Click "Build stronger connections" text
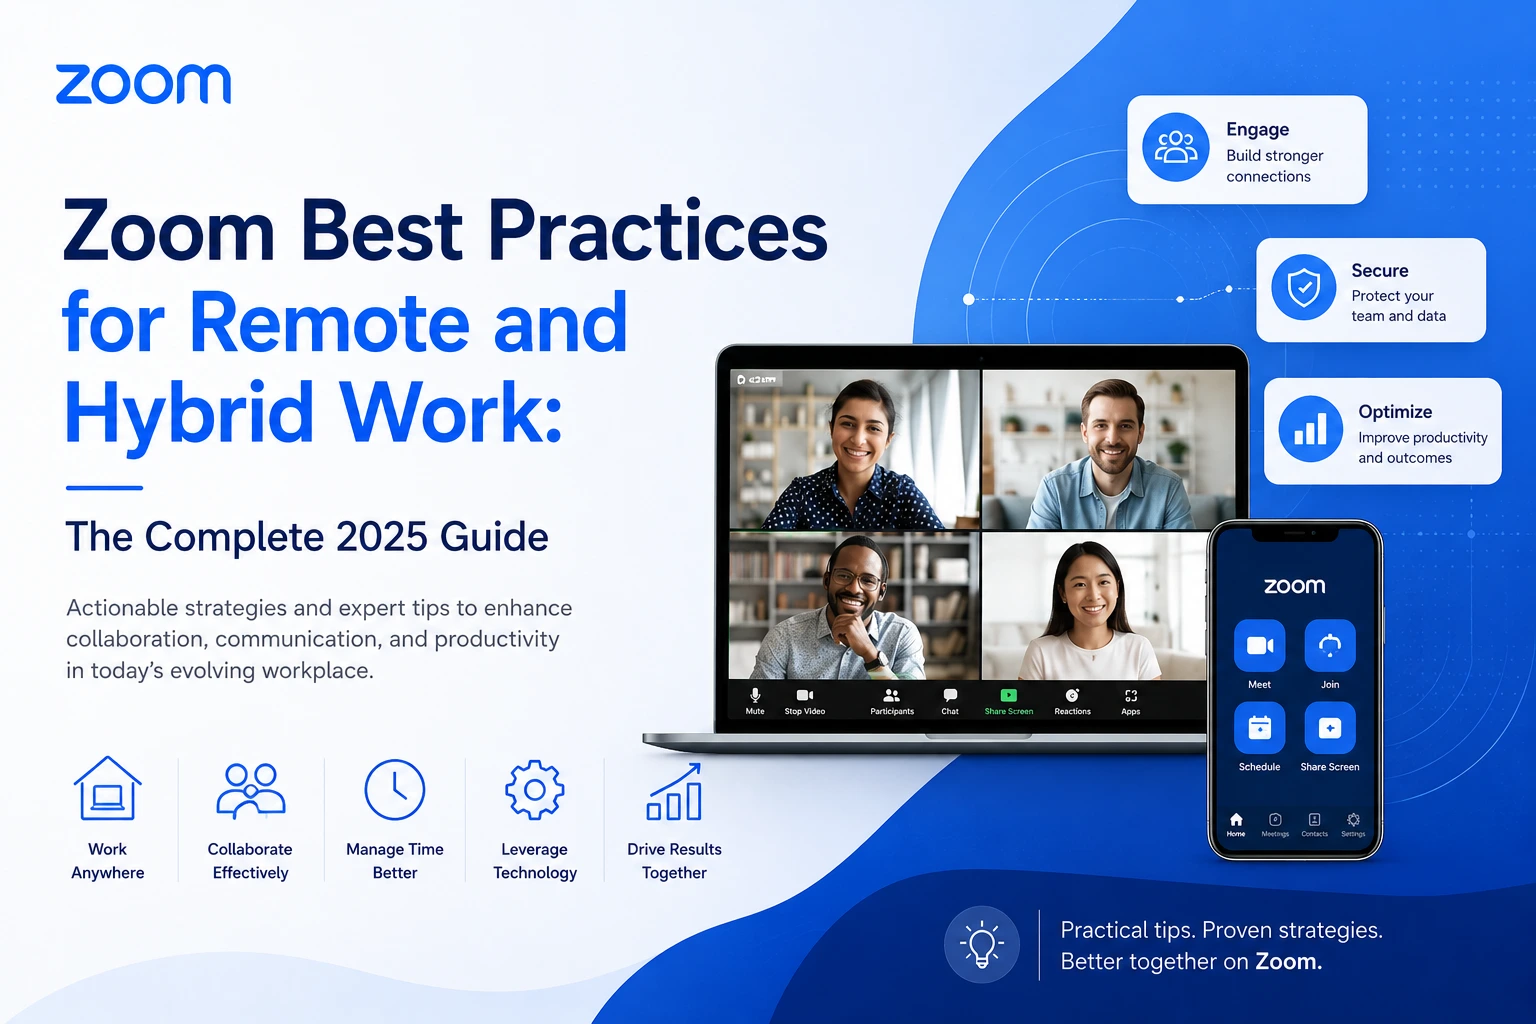 [x=1275, y=166]
